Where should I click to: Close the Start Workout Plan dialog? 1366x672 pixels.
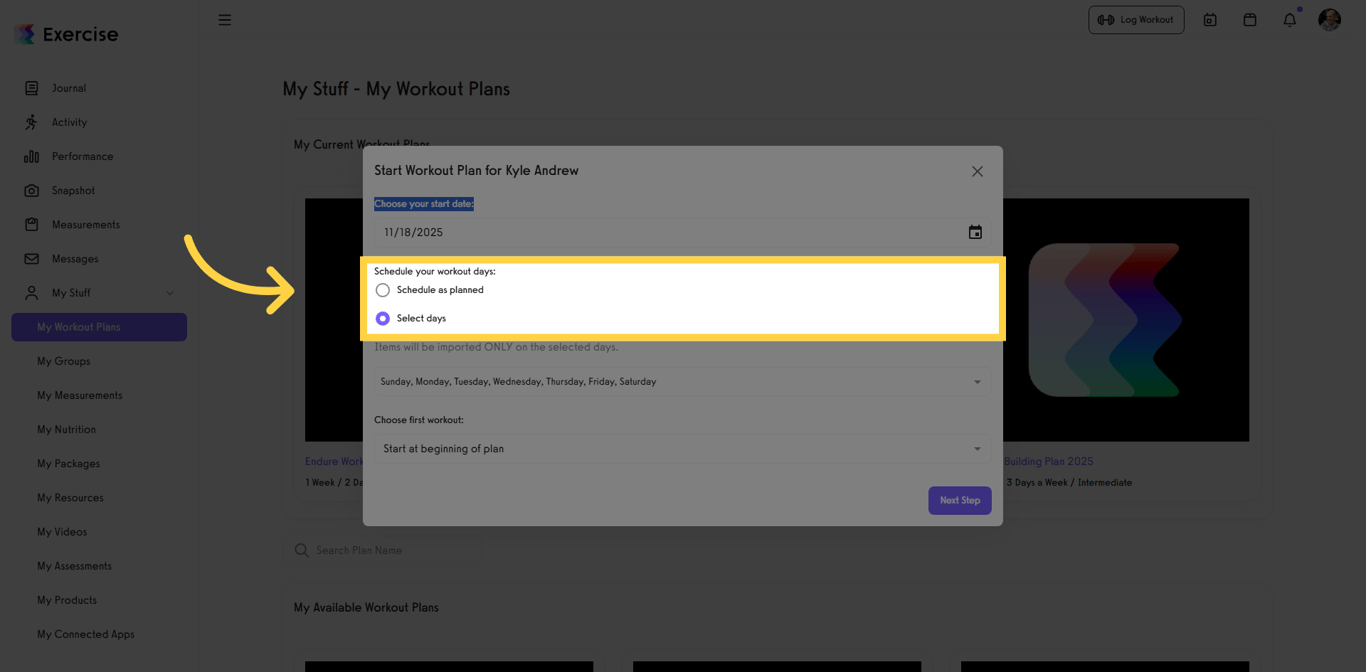tap(977, 172)
